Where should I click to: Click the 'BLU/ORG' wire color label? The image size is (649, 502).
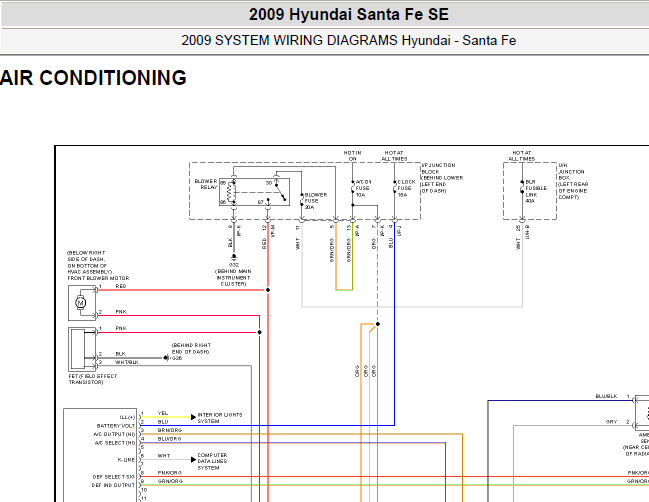170,439
